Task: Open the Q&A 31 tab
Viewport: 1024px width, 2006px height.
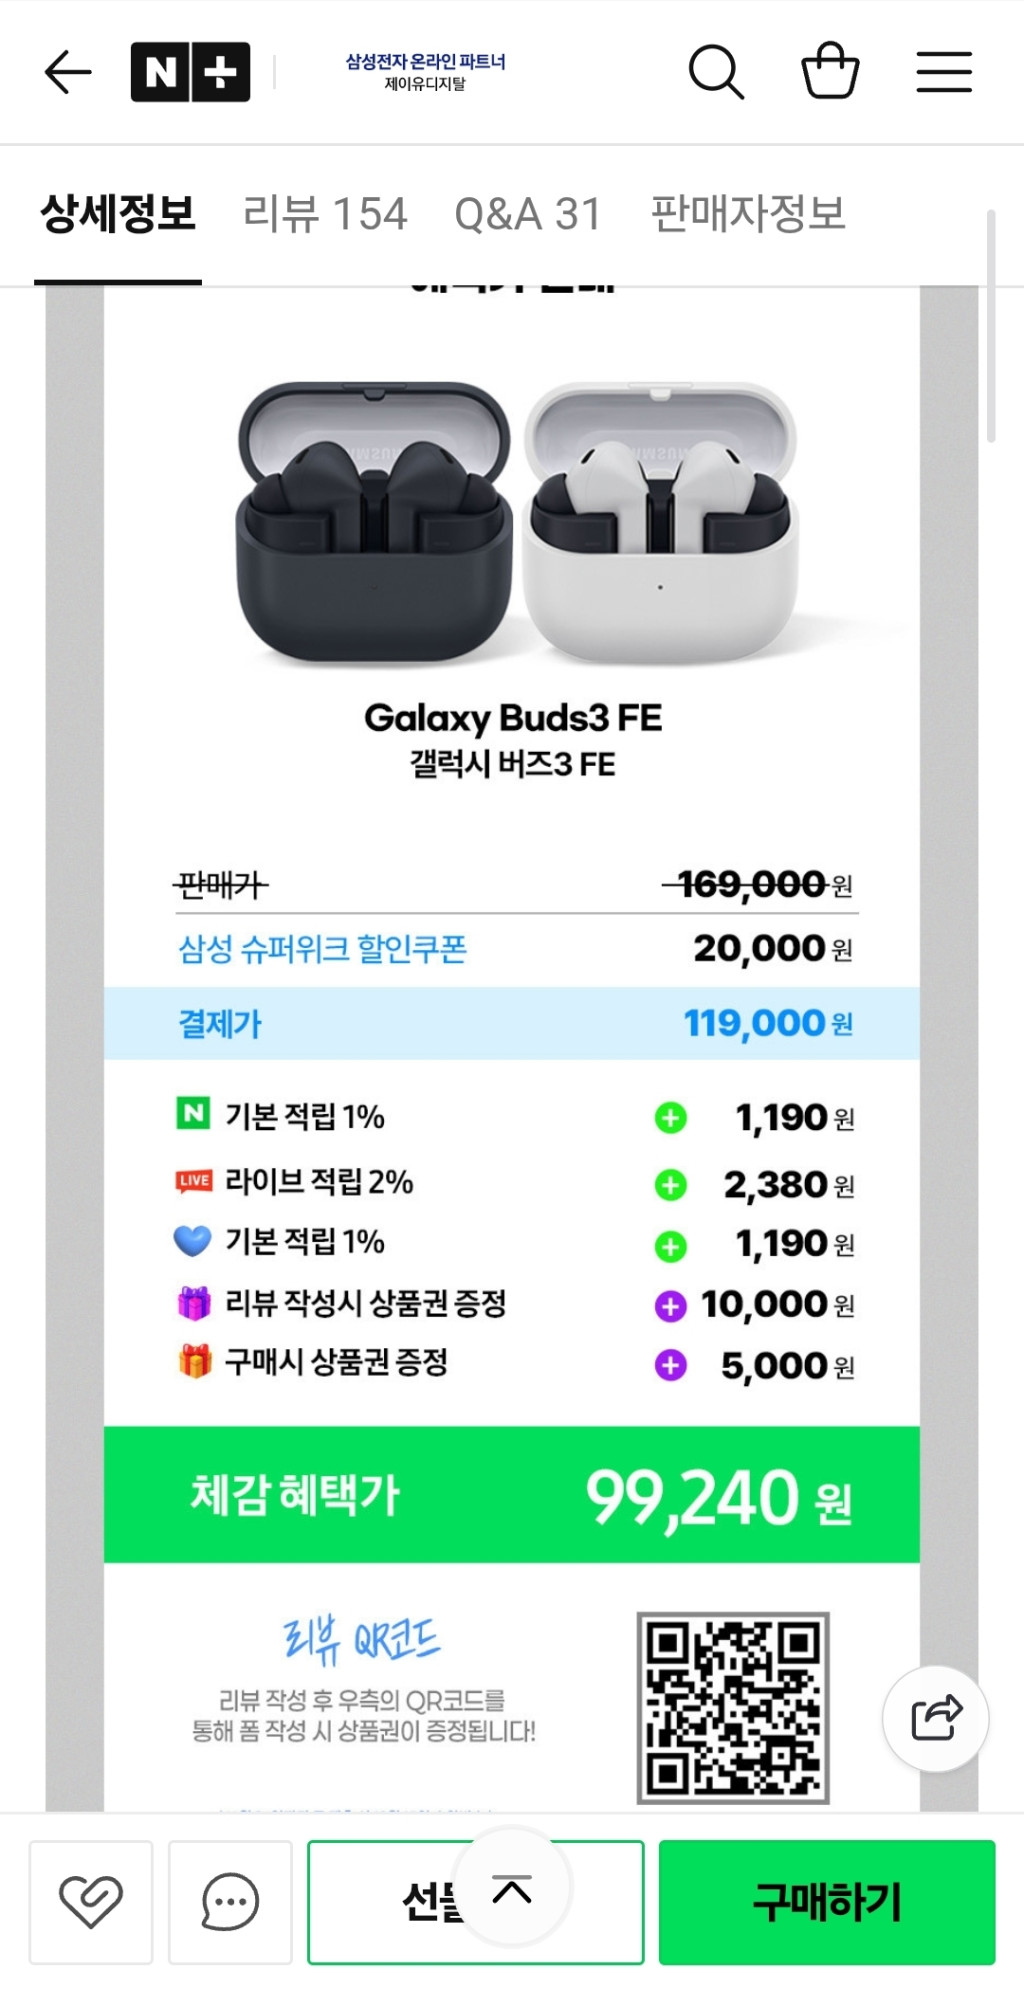Action: 527,214
